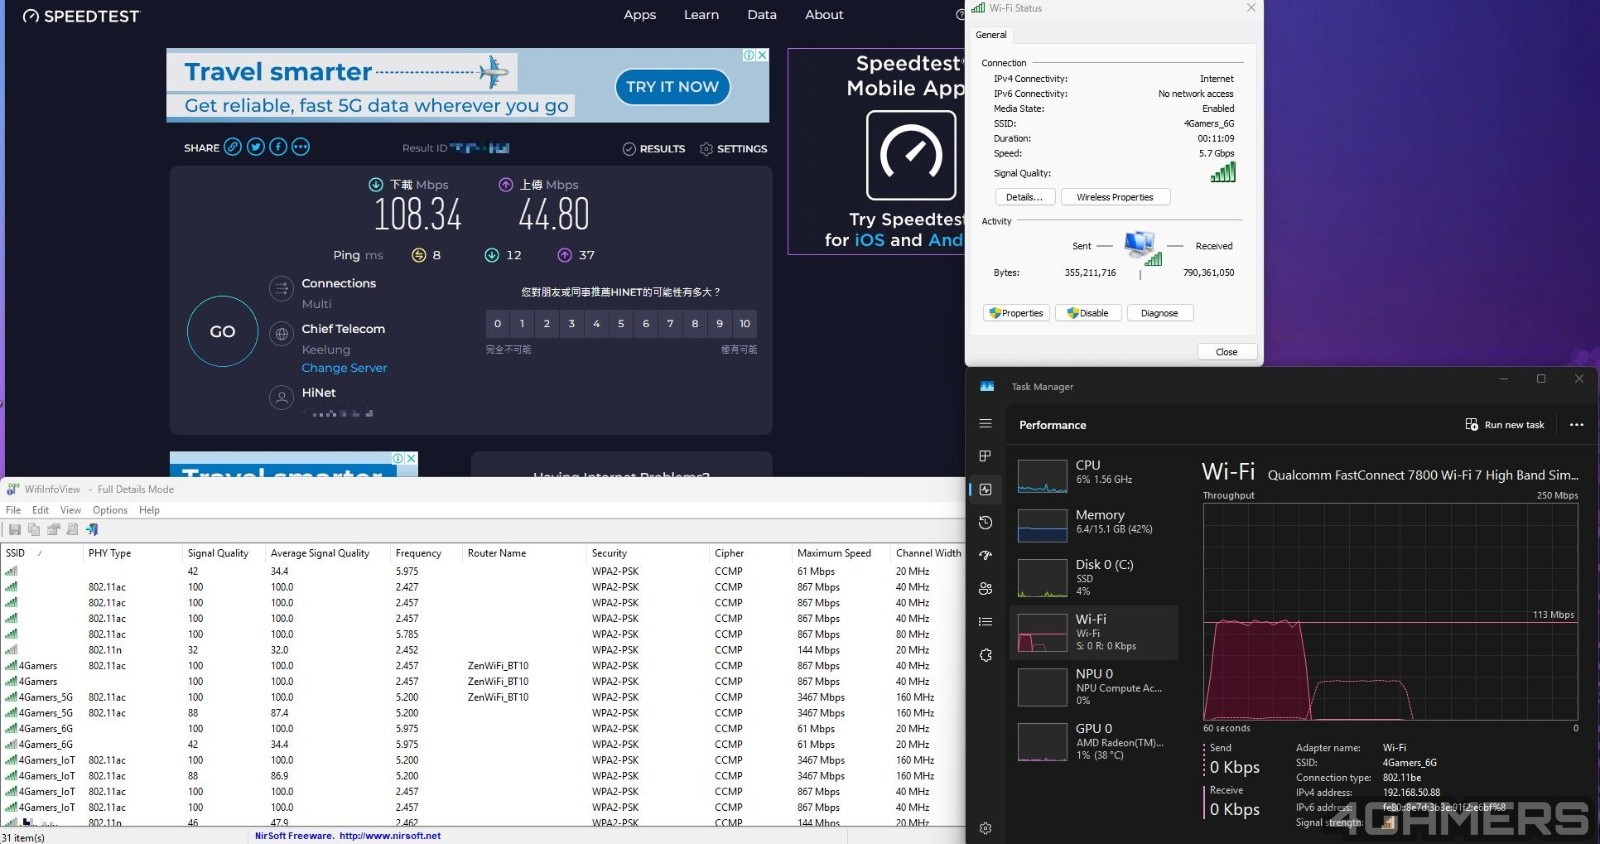Image resolution: width=1600 pixels, height=844 pixels.
Task: Open Services page in Task Manager sidebar
Action: pos(985,655)
